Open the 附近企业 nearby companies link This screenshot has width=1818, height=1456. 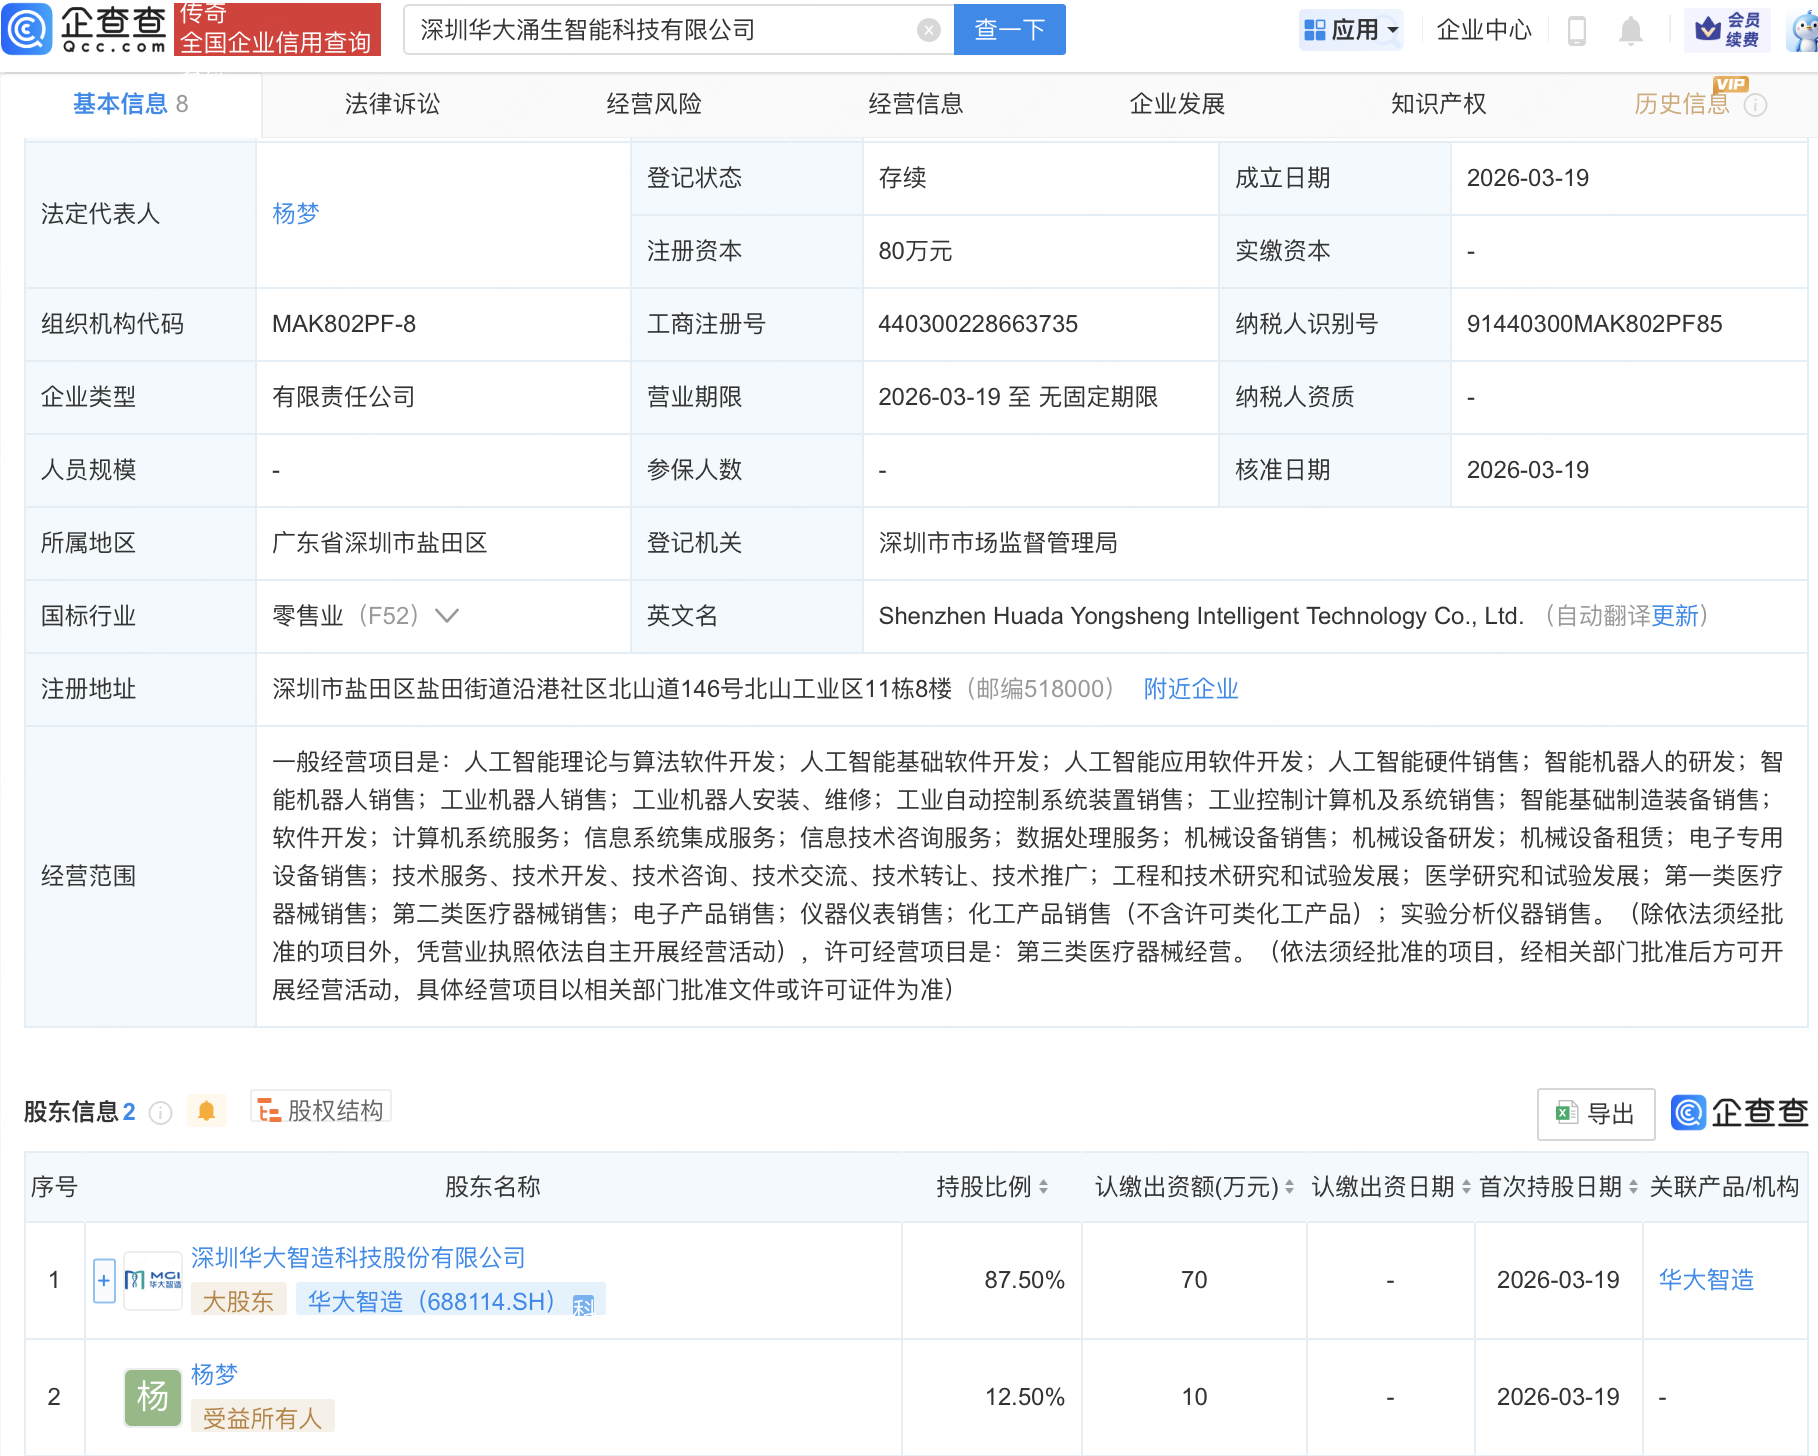coord(1190,689)
